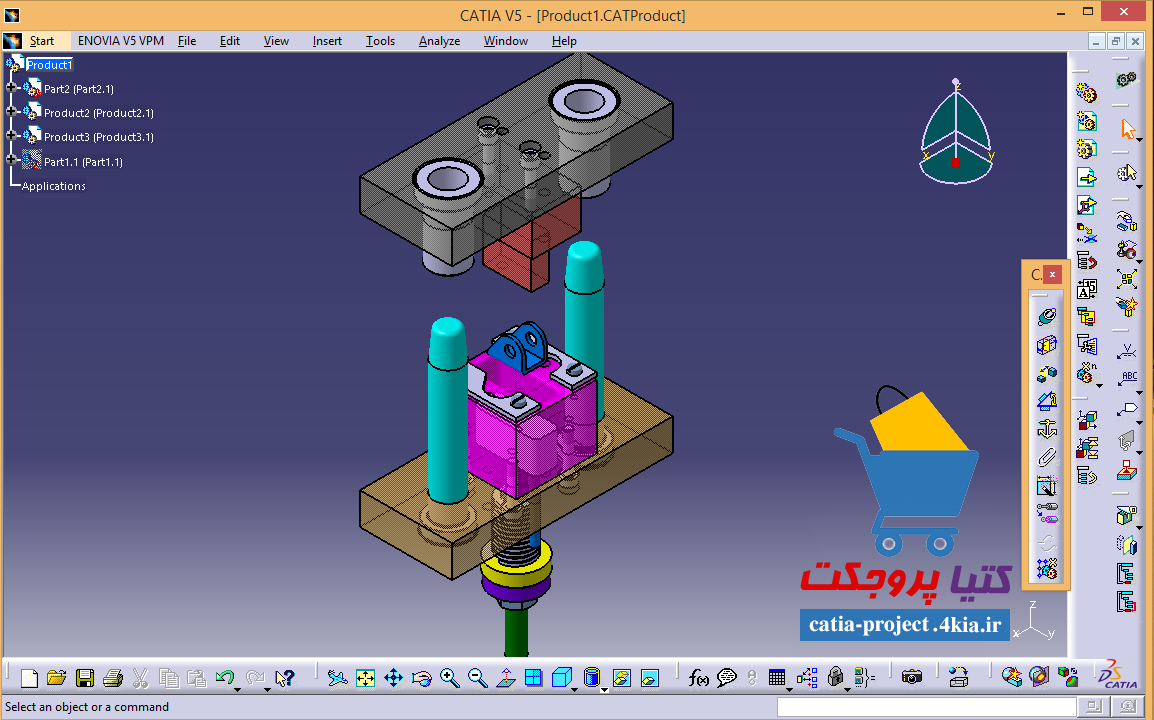Click the Coincidence Constraint icon in floating toolbar
This screenshot has height=720, width=1154.
(x=1047, y=317)
